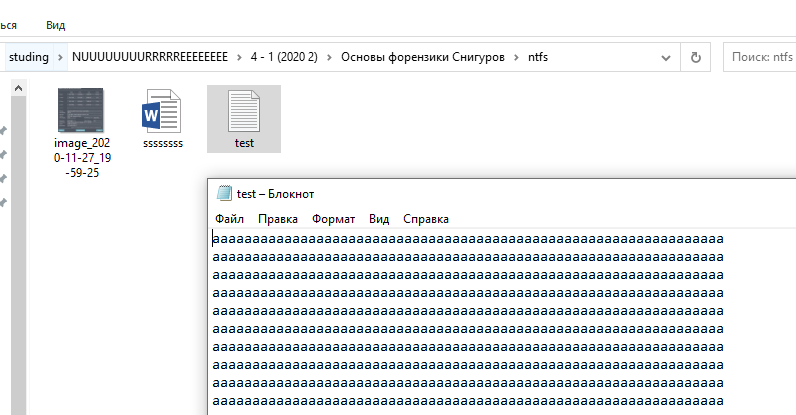The height and width of the screenshot is (415, 796).
Task: Open Формат menu in Notepad
Action: [x=333, y=219]
